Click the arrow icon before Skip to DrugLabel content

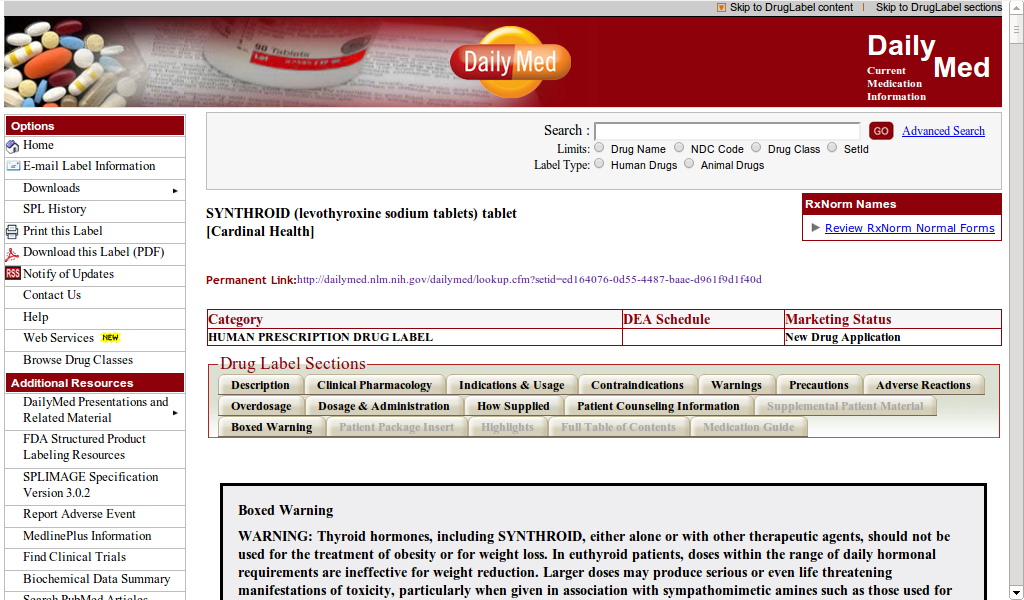point(721,7)
